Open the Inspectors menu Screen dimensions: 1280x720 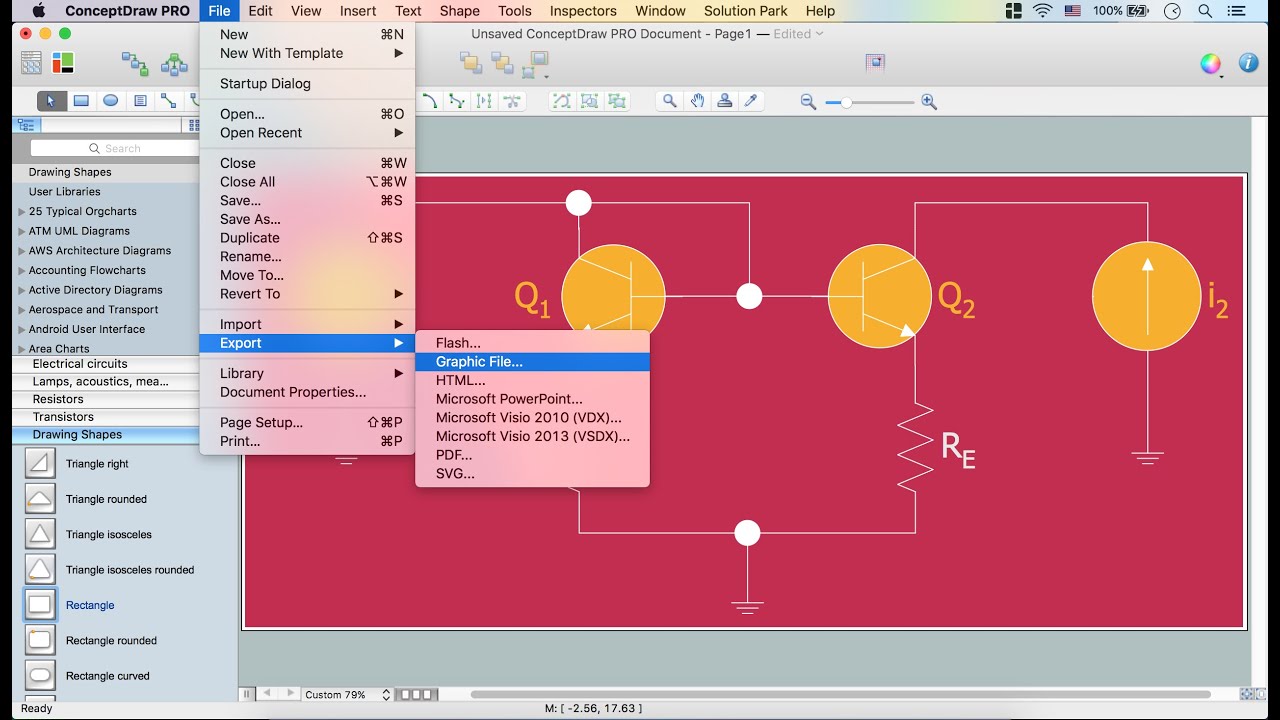[583, 11]
